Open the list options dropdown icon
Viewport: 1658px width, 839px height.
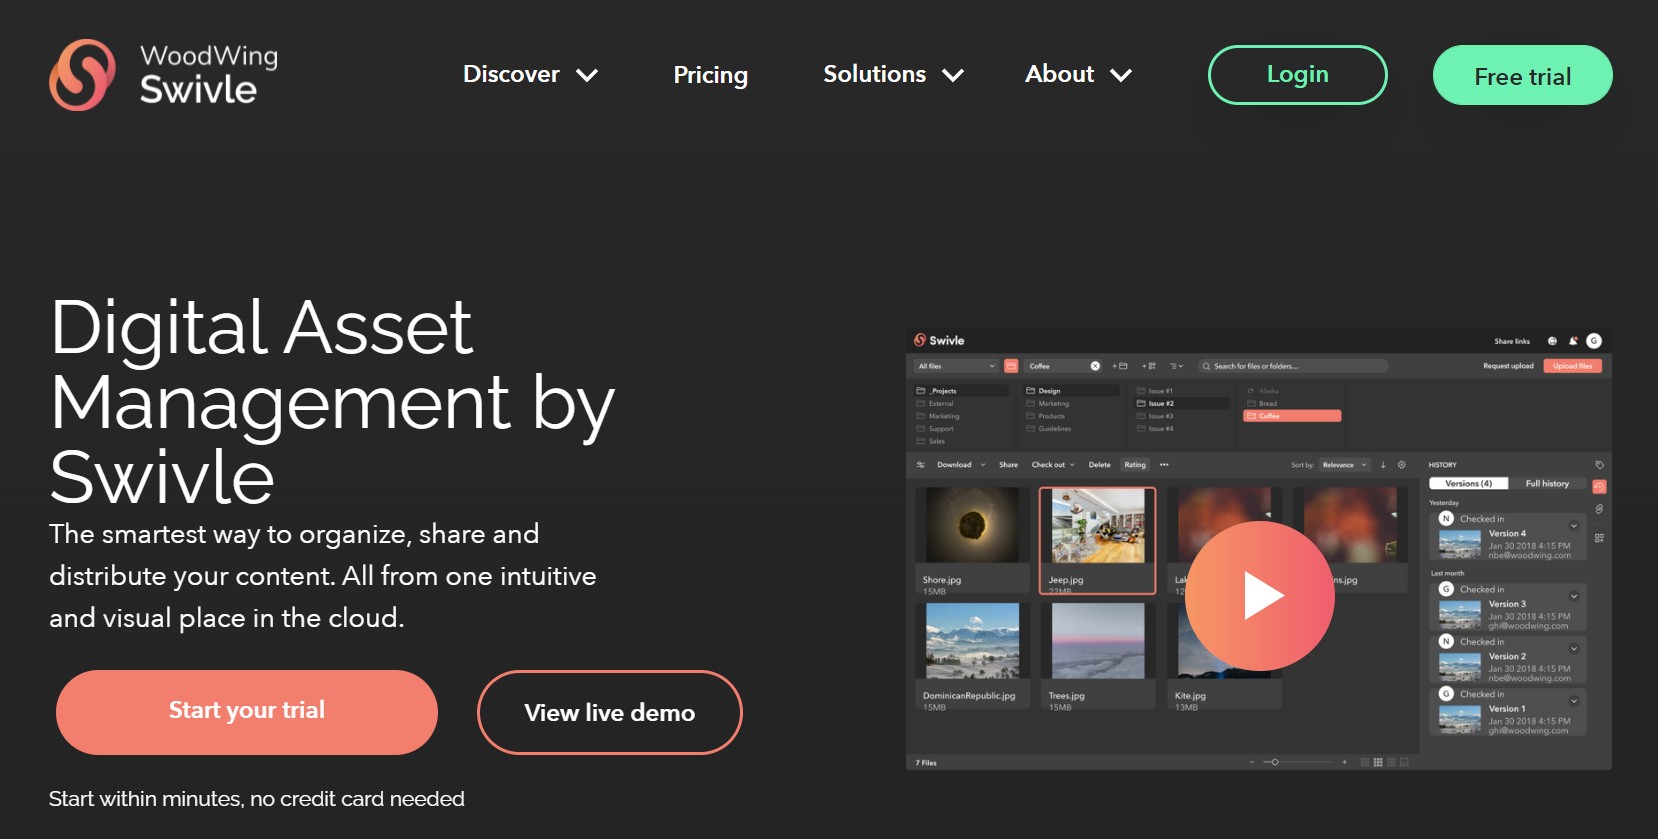(x=1177, y=366)
